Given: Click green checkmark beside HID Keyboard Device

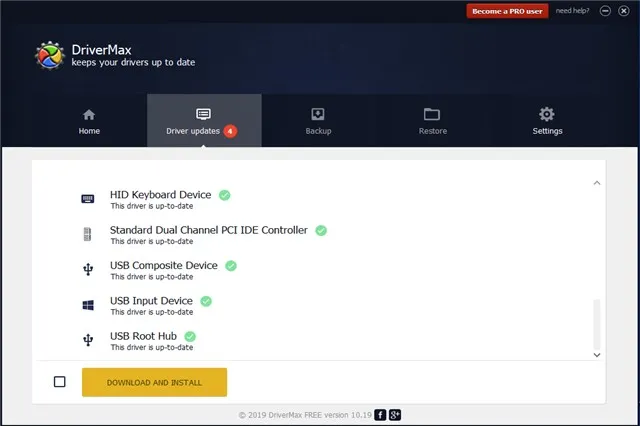Looking at the screenshot, I should 224,195.
